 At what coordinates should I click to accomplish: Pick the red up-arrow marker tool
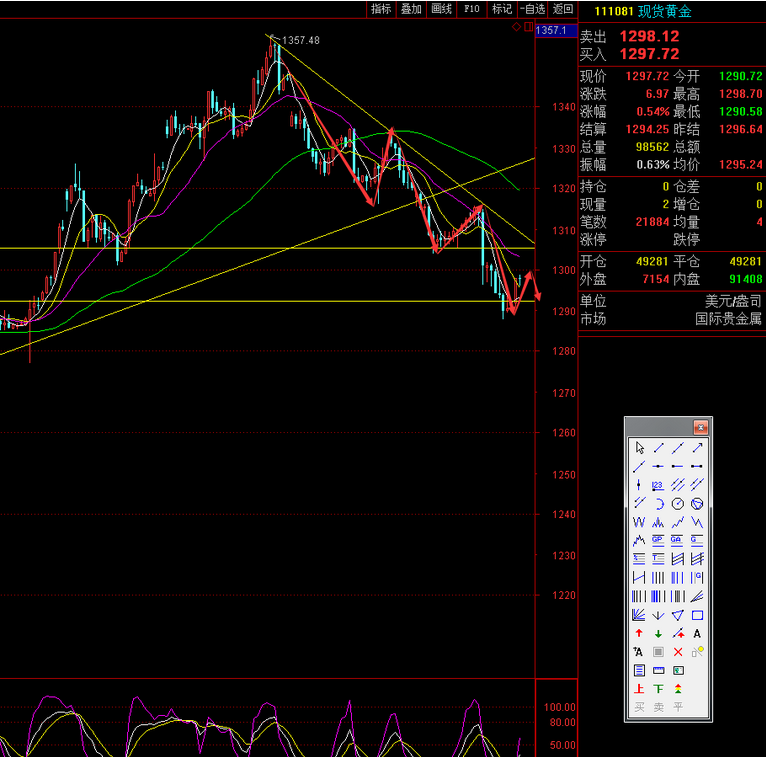coord(639,633)
